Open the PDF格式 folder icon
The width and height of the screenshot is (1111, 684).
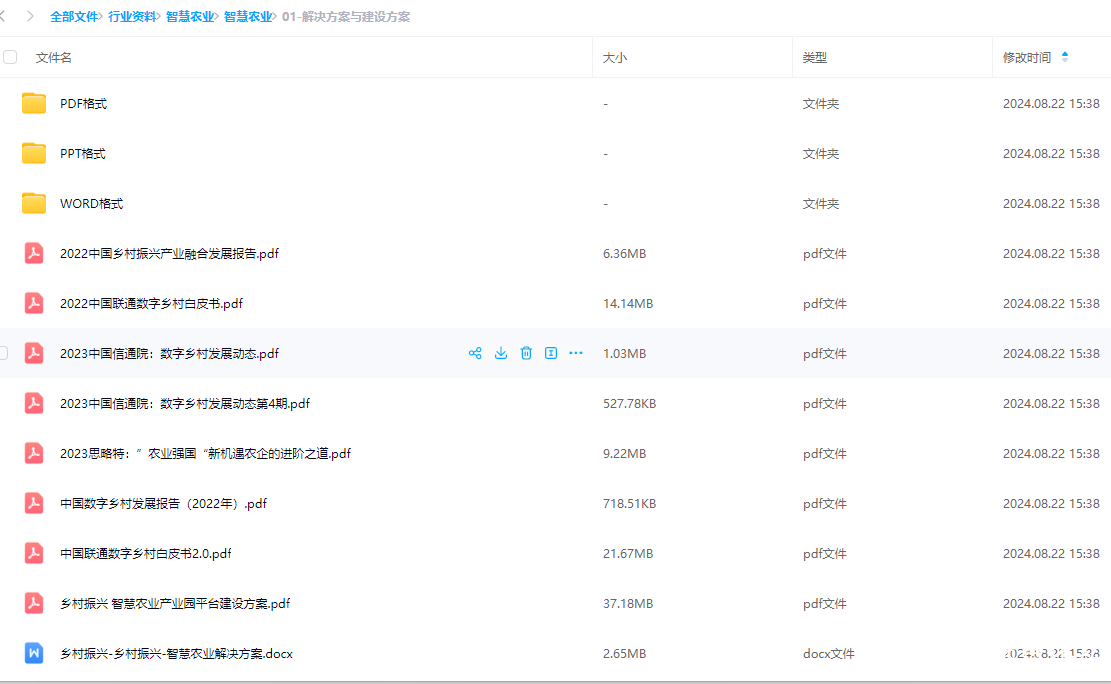tap(34, 103)
